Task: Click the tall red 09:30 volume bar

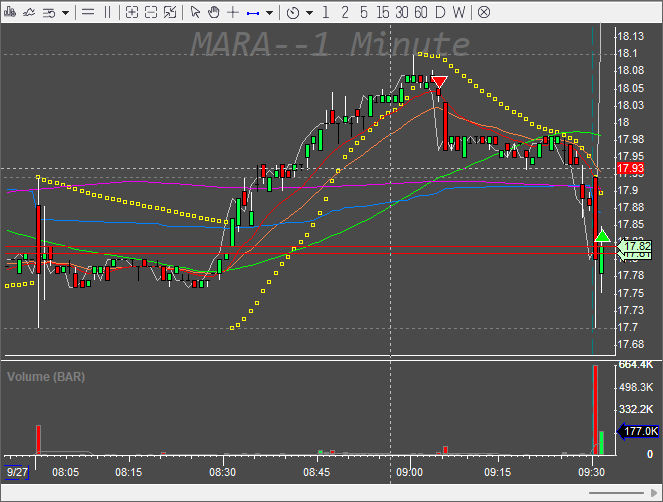Action: [x=595, y=410]
